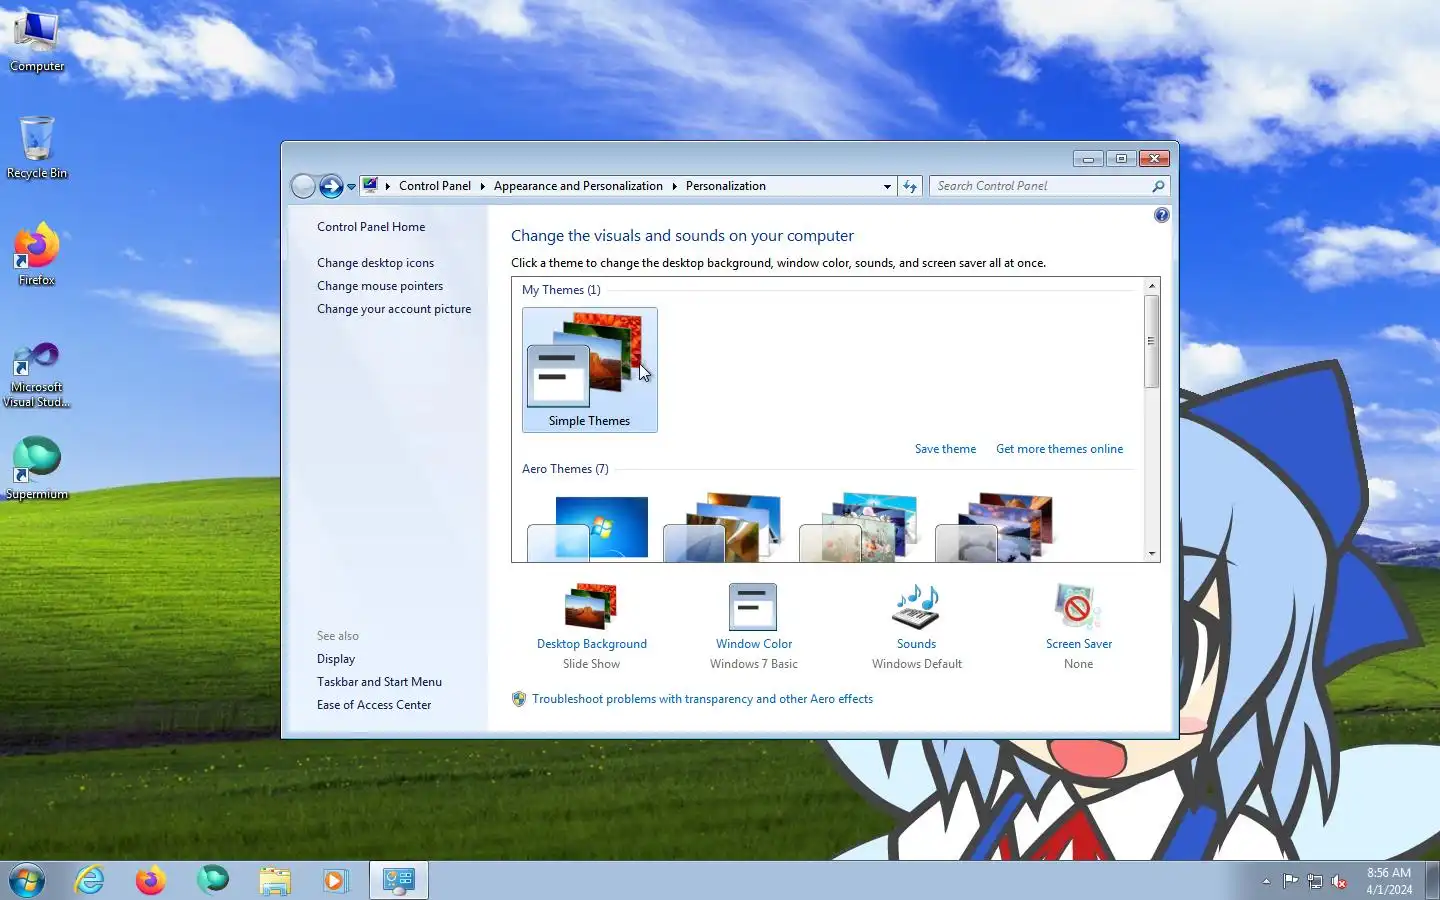The width and height of the screenshot is (1440, 900).
Task: Open the Windows Start menu orb
Action: click(27, 880)
